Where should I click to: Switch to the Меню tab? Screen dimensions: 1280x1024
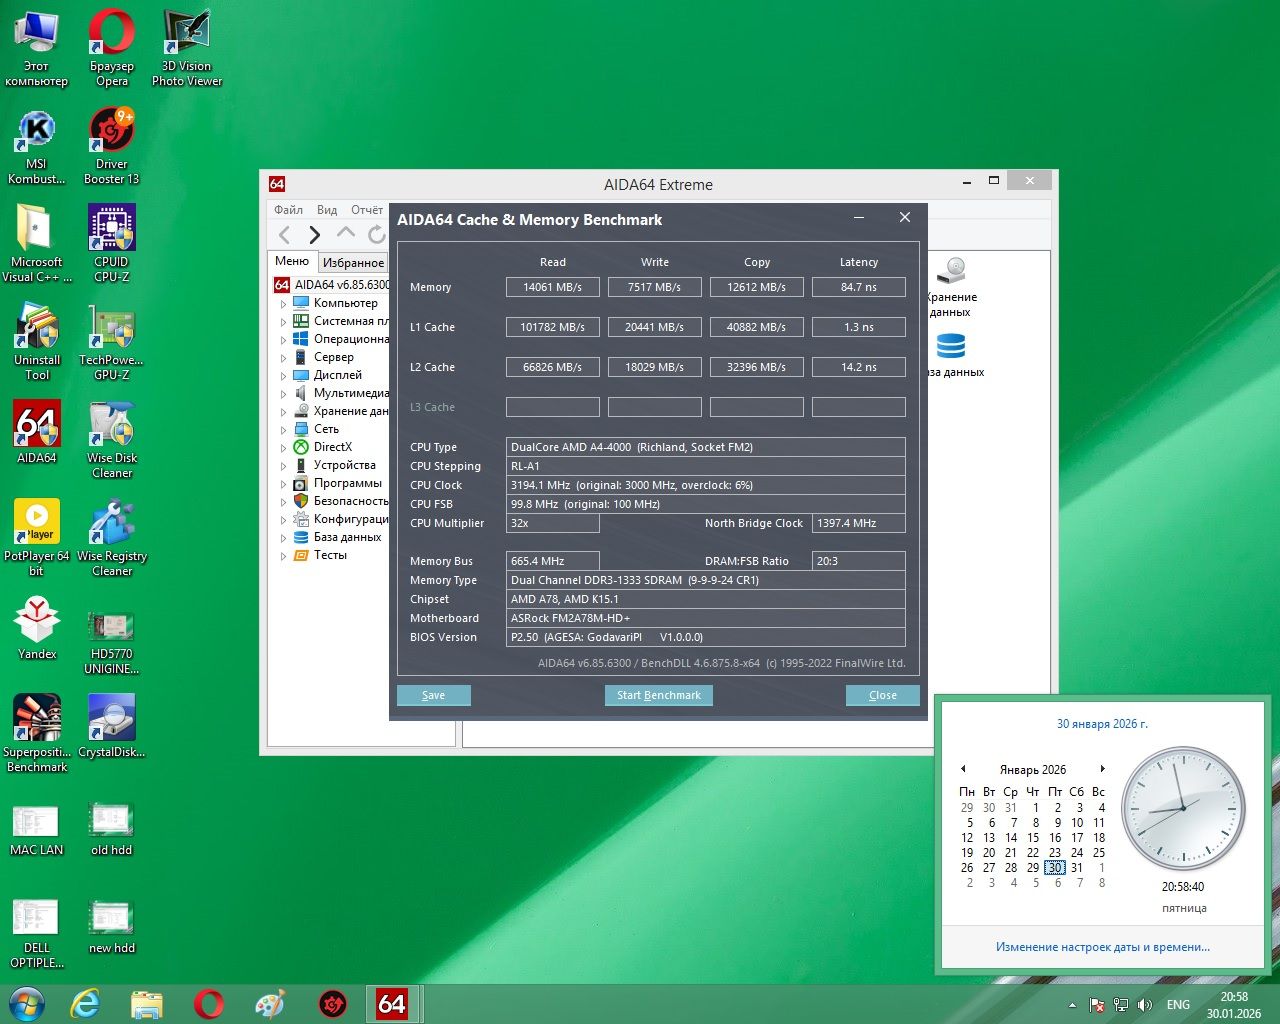[x=292, y=261]
